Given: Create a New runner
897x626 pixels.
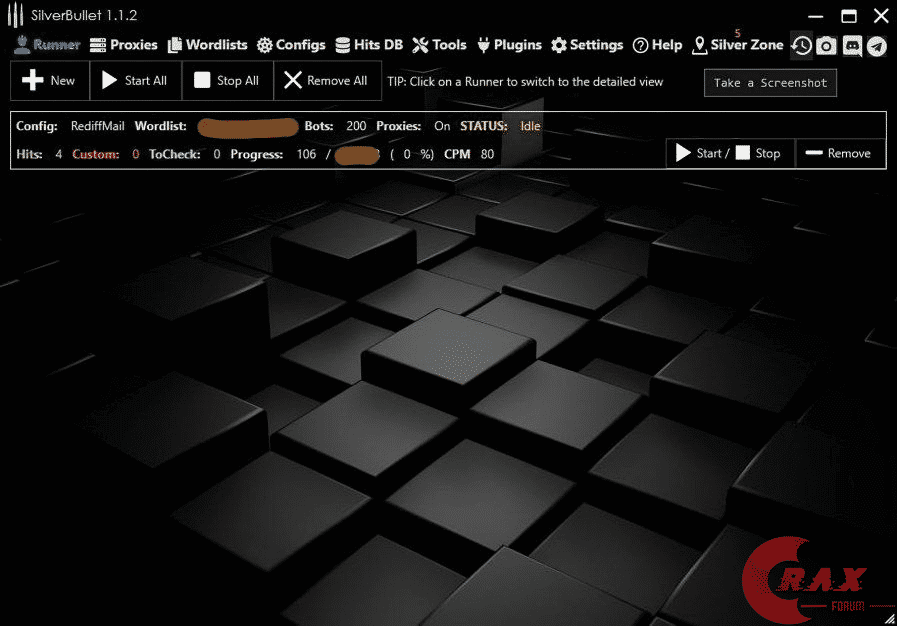Looking at the screenshot, I should [x=50, y=81].
